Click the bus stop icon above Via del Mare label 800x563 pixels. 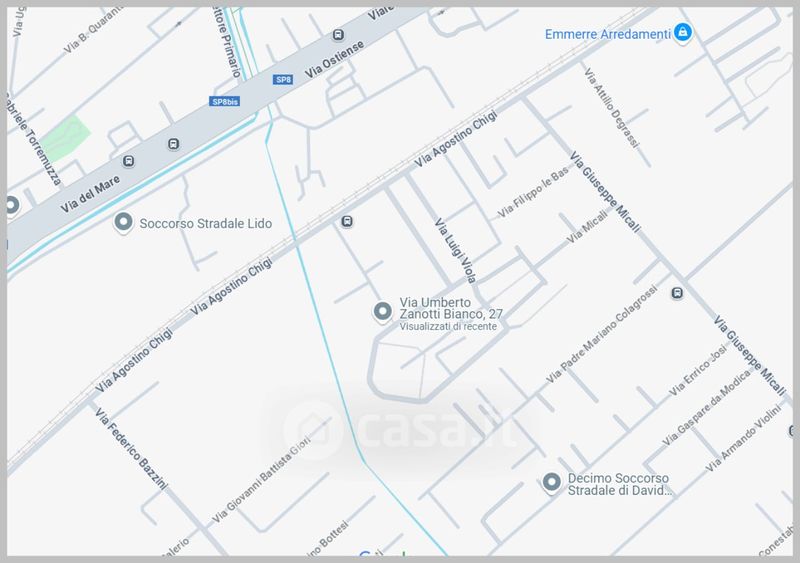click(x=129, y=161)
